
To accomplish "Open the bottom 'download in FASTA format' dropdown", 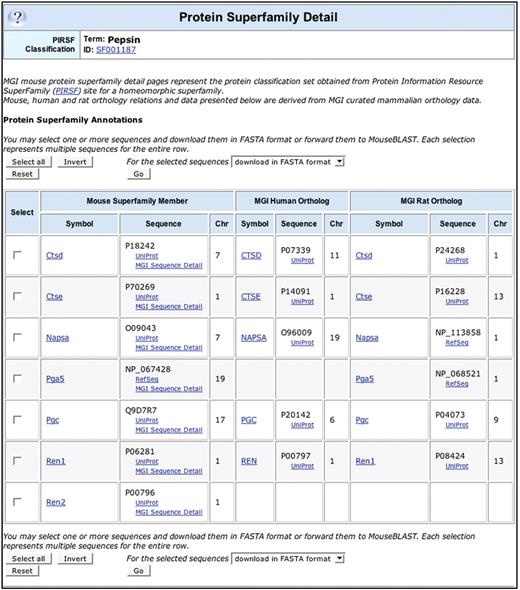I will click(288, 559).
